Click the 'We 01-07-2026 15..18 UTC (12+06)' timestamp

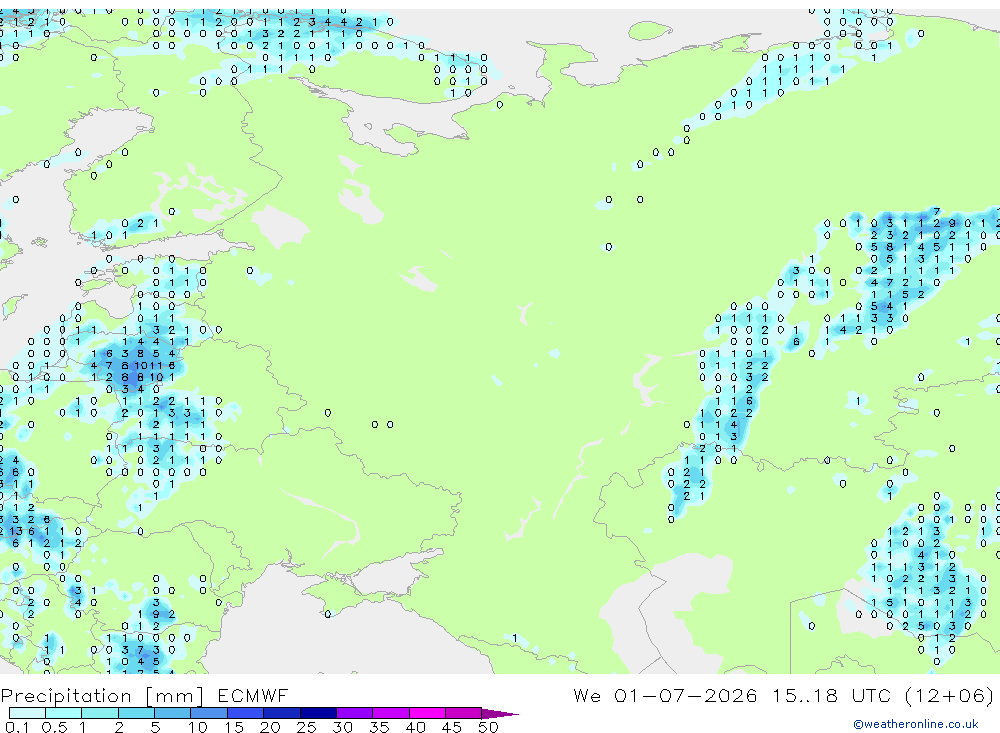[783, 696]
